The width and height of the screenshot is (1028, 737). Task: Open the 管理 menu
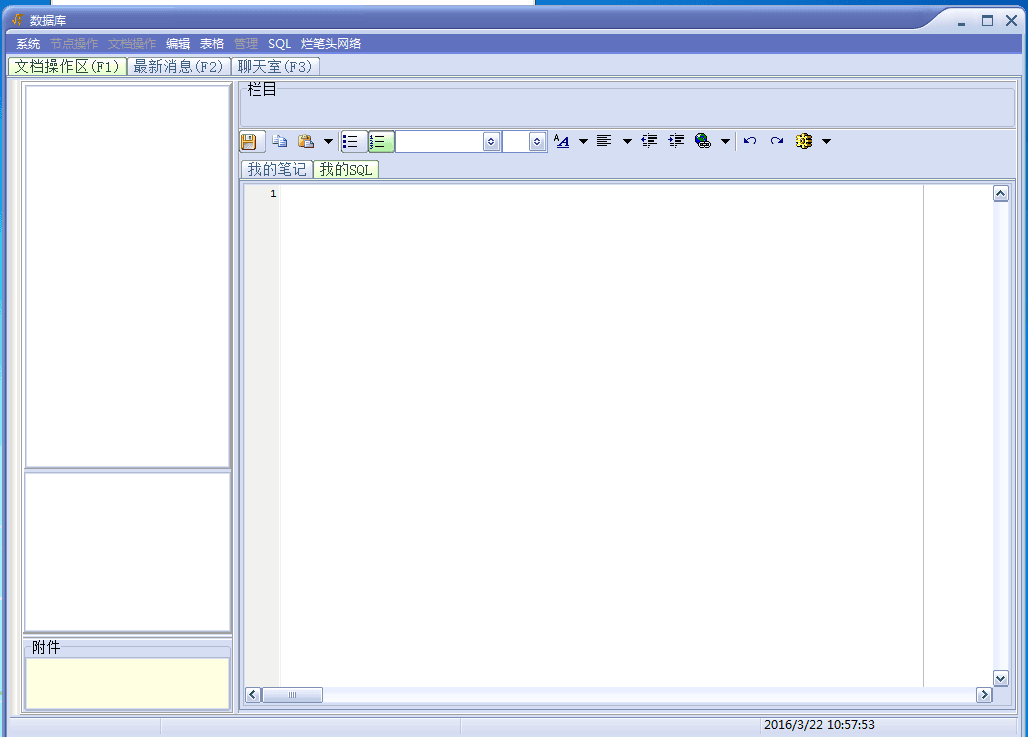(246, 44)
